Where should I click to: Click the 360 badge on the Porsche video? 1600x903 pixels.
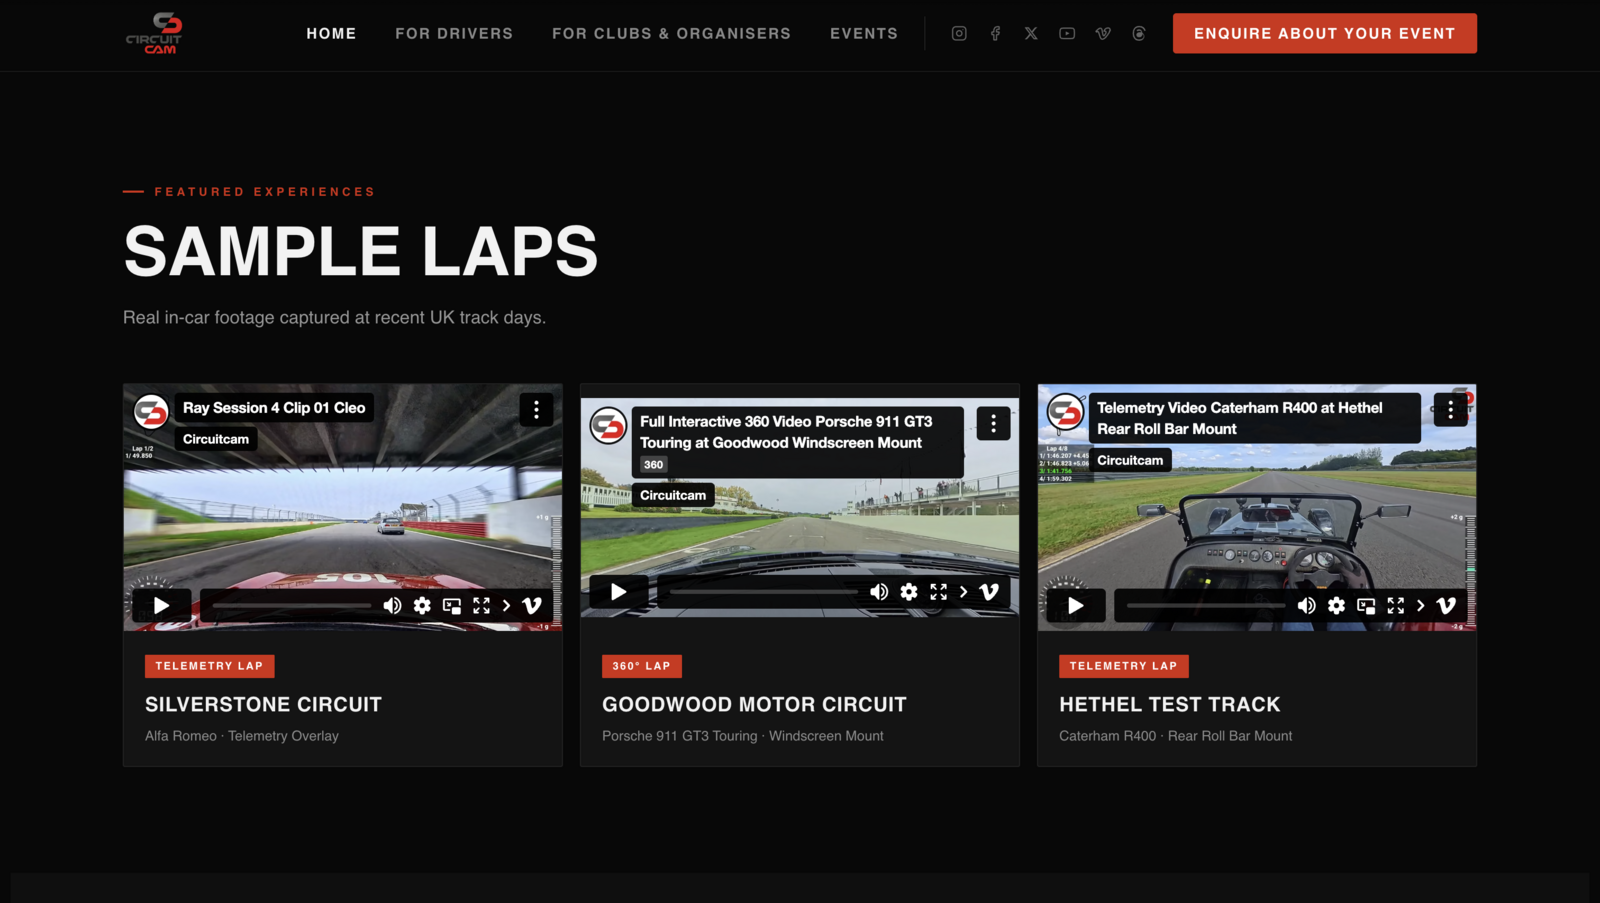pos(653,465)
